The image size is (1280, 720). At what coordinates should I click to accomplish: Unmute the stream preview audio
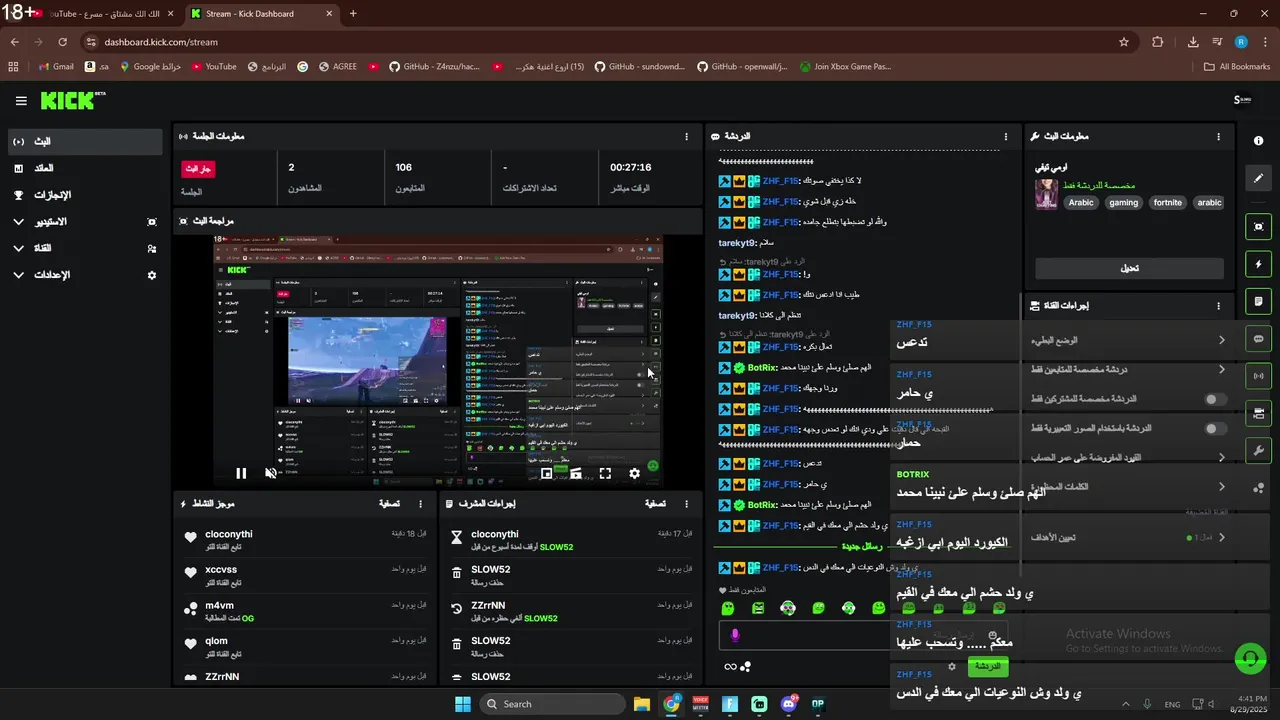pyautogui.click(x=271, y=473)
